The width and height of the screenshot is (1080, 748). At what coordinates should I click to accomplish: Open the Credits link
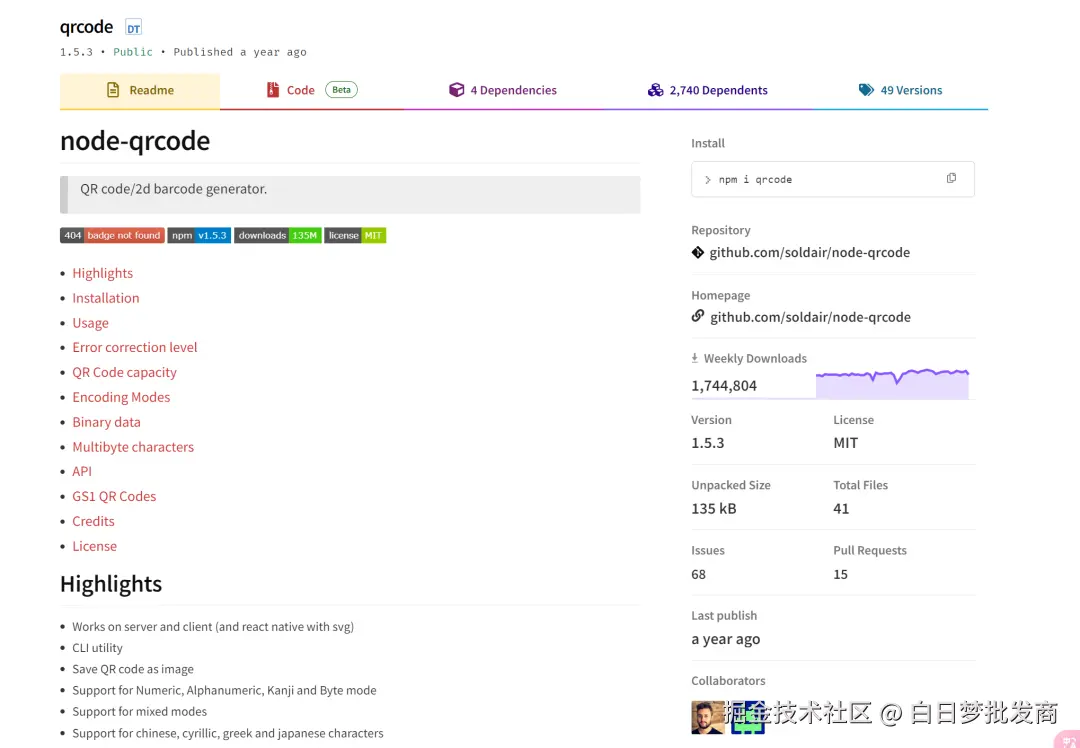(x=93, y=521)
